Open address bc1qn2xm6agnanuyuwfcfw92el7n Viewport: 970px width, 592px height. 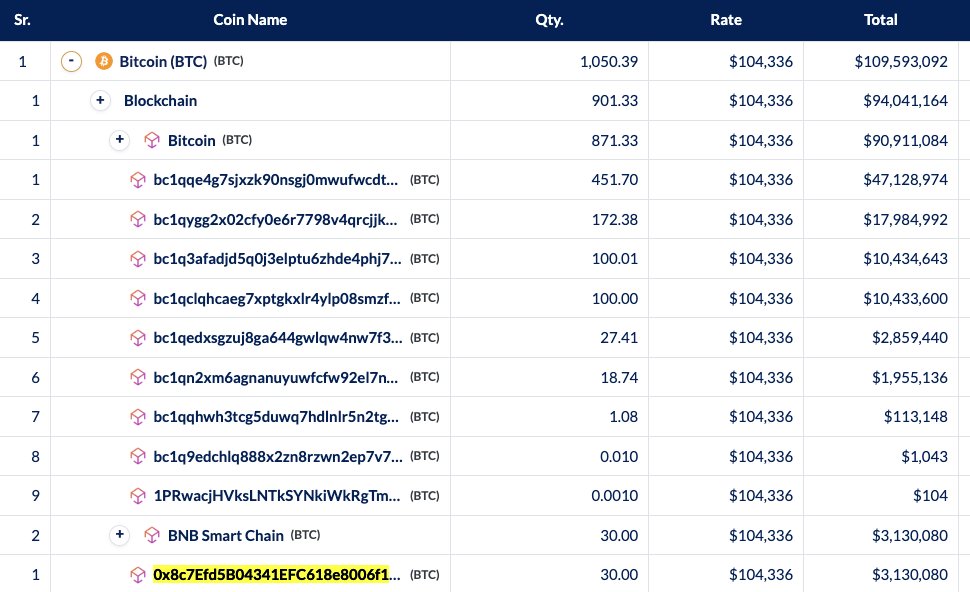(276, 377)
